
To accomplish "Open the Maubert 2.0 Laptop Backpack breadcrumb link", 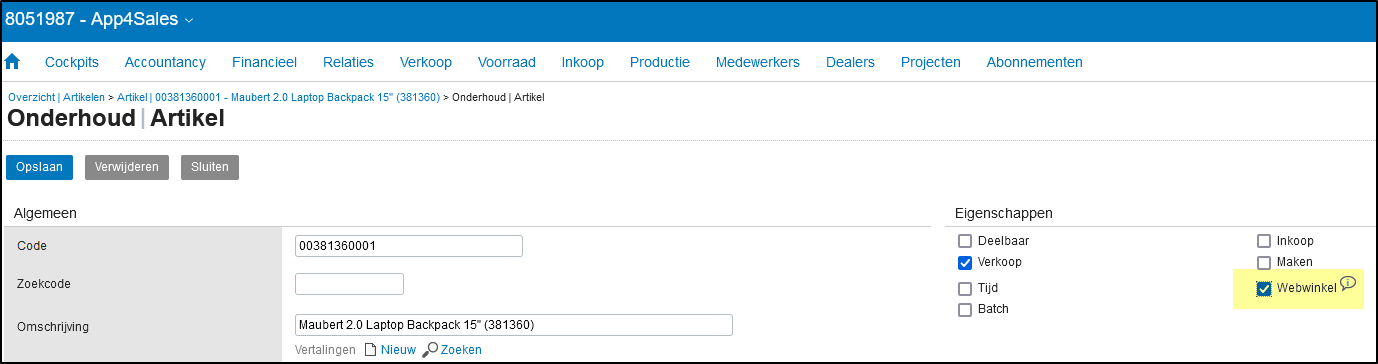I will point(278,97).
